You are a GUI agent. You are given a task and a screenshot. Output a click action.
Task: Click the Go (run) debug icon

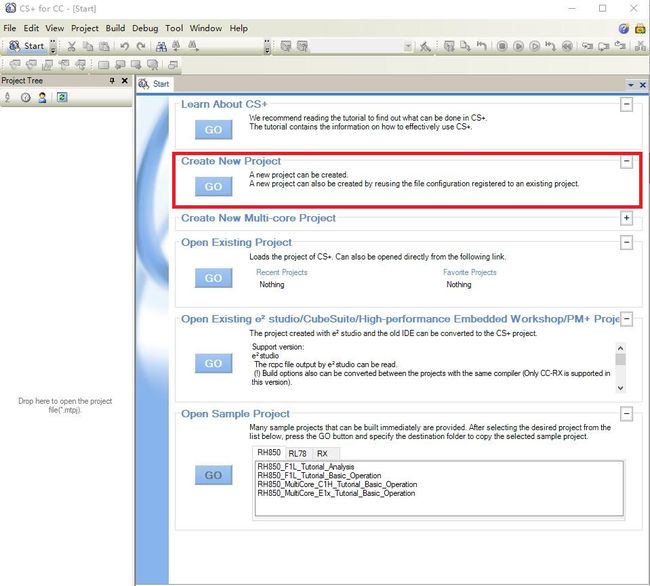point(518,46)
